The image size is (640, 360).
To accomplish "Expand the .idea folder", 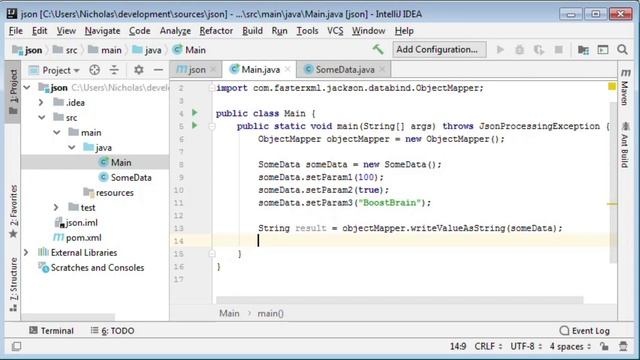I will point(41,102).
